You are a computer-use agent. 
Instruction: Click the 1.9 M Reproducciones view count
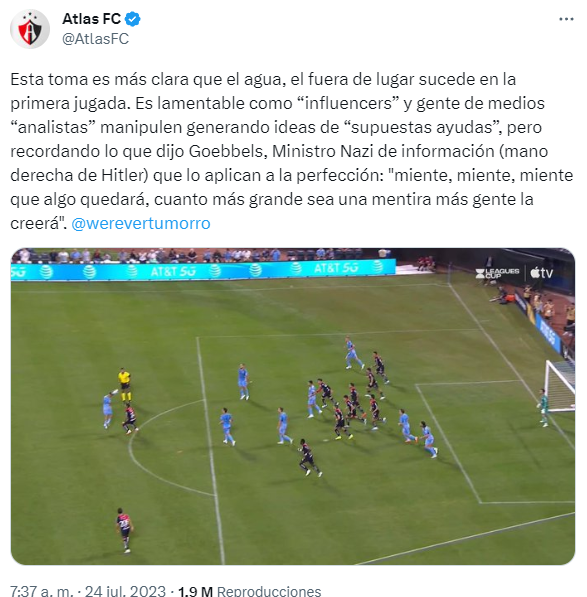click(x=250, y=591)
